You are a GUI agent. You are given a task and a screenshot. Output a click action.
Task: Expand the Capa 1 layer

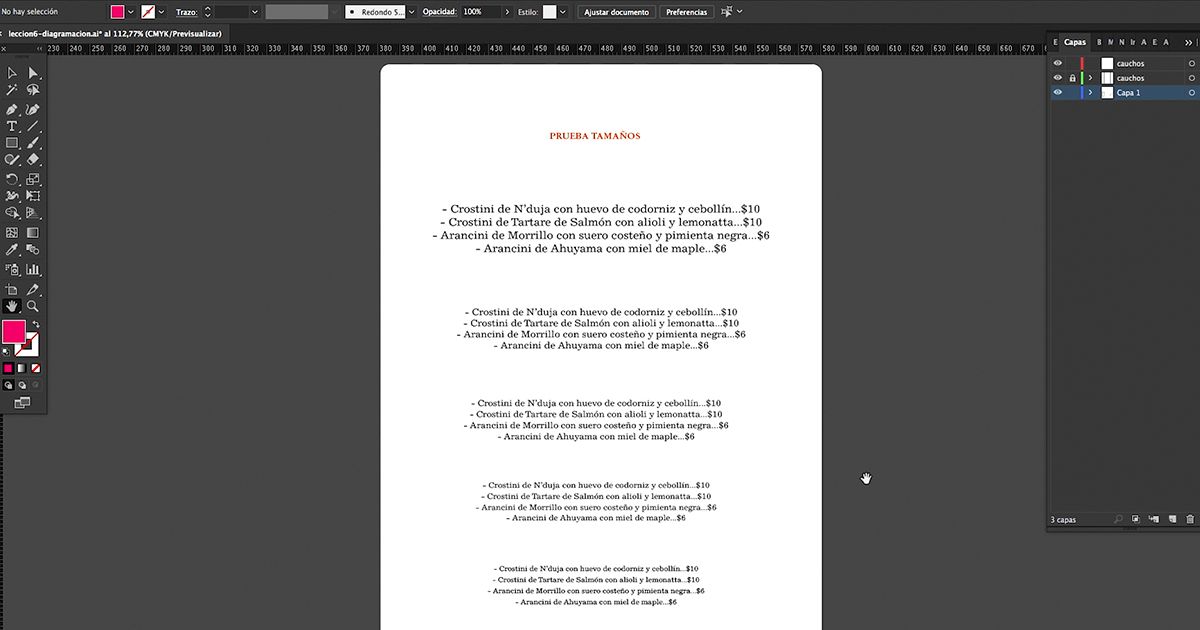click(1090, 93)
